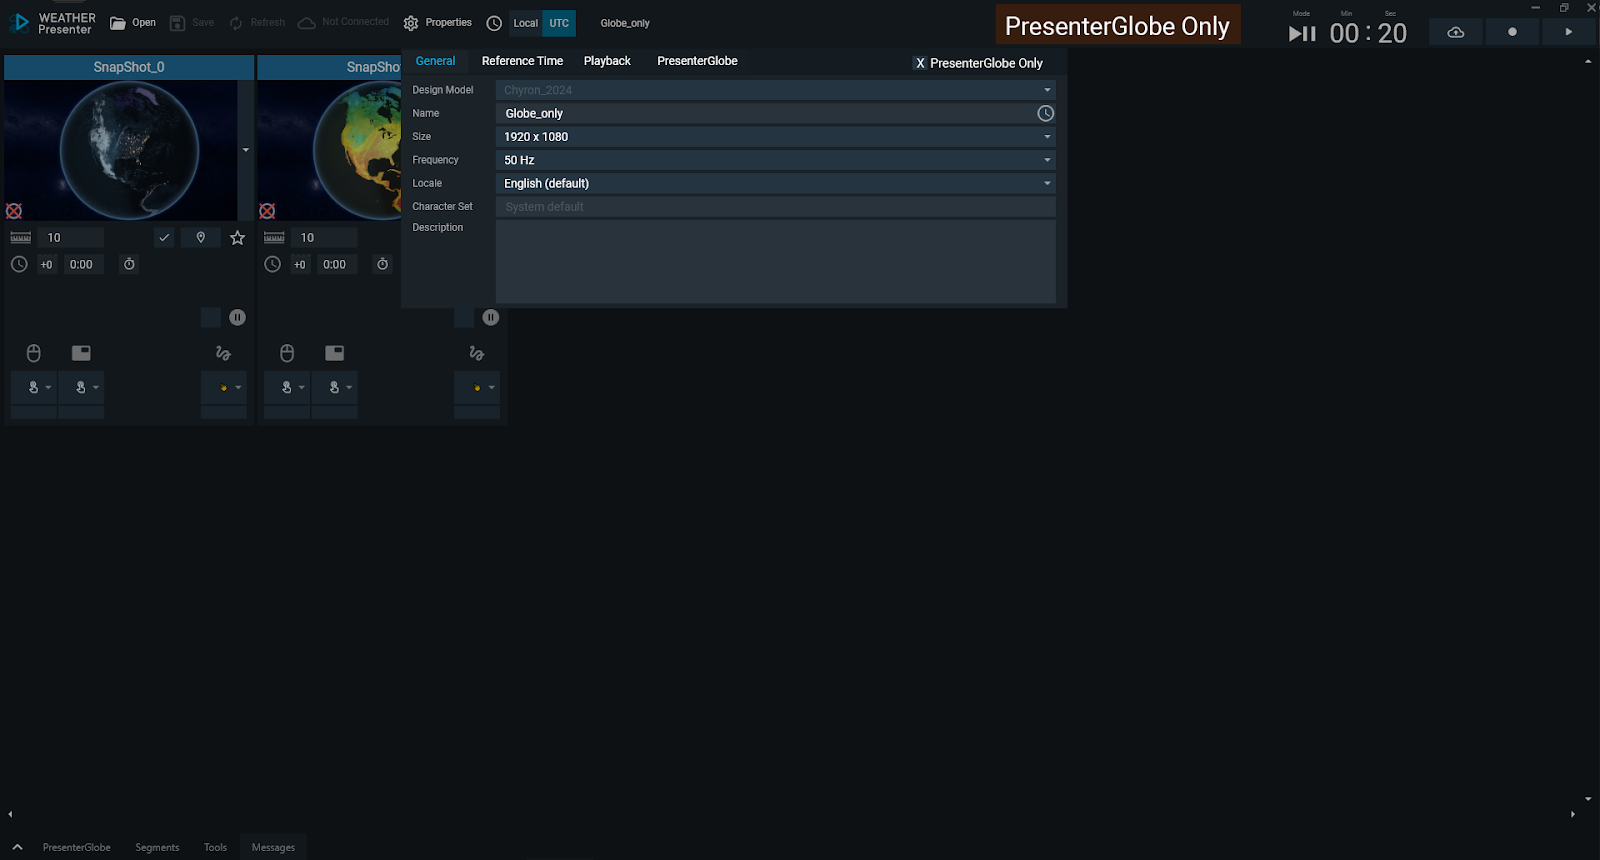Click the stopwatch icon in SnapShot_0
The height and width of the screenshot is (860, 1600).
[129, 265]
